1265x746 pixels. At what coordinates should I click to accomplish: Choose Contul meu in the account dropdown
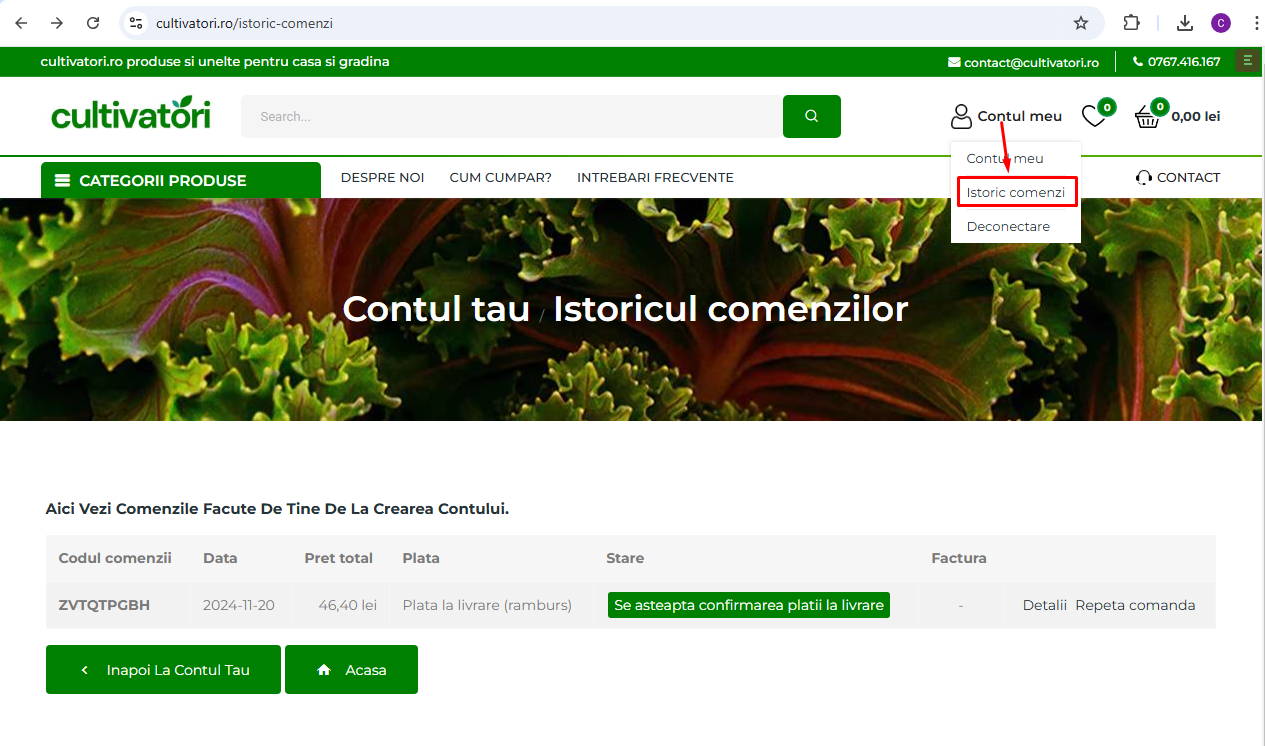tap(1005, 158)
